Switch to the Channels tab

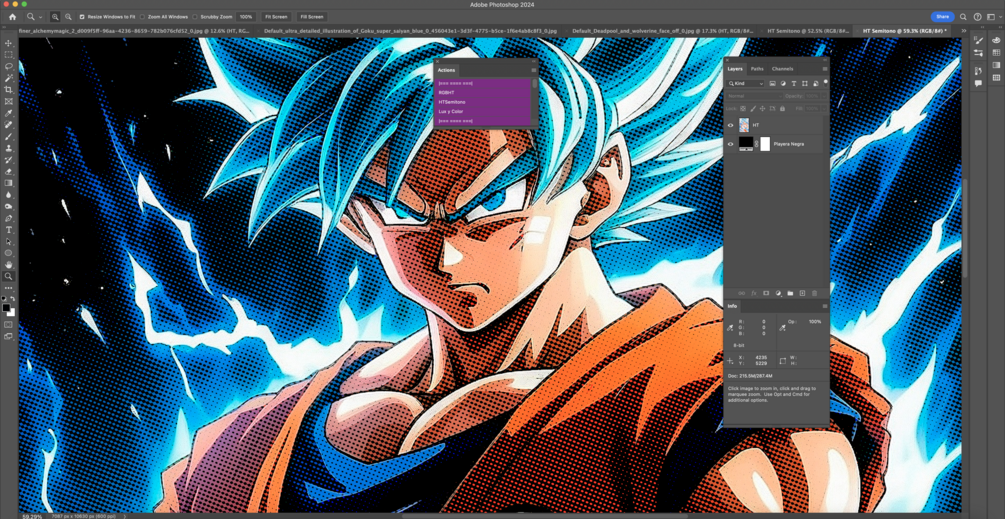pos(782,69)
